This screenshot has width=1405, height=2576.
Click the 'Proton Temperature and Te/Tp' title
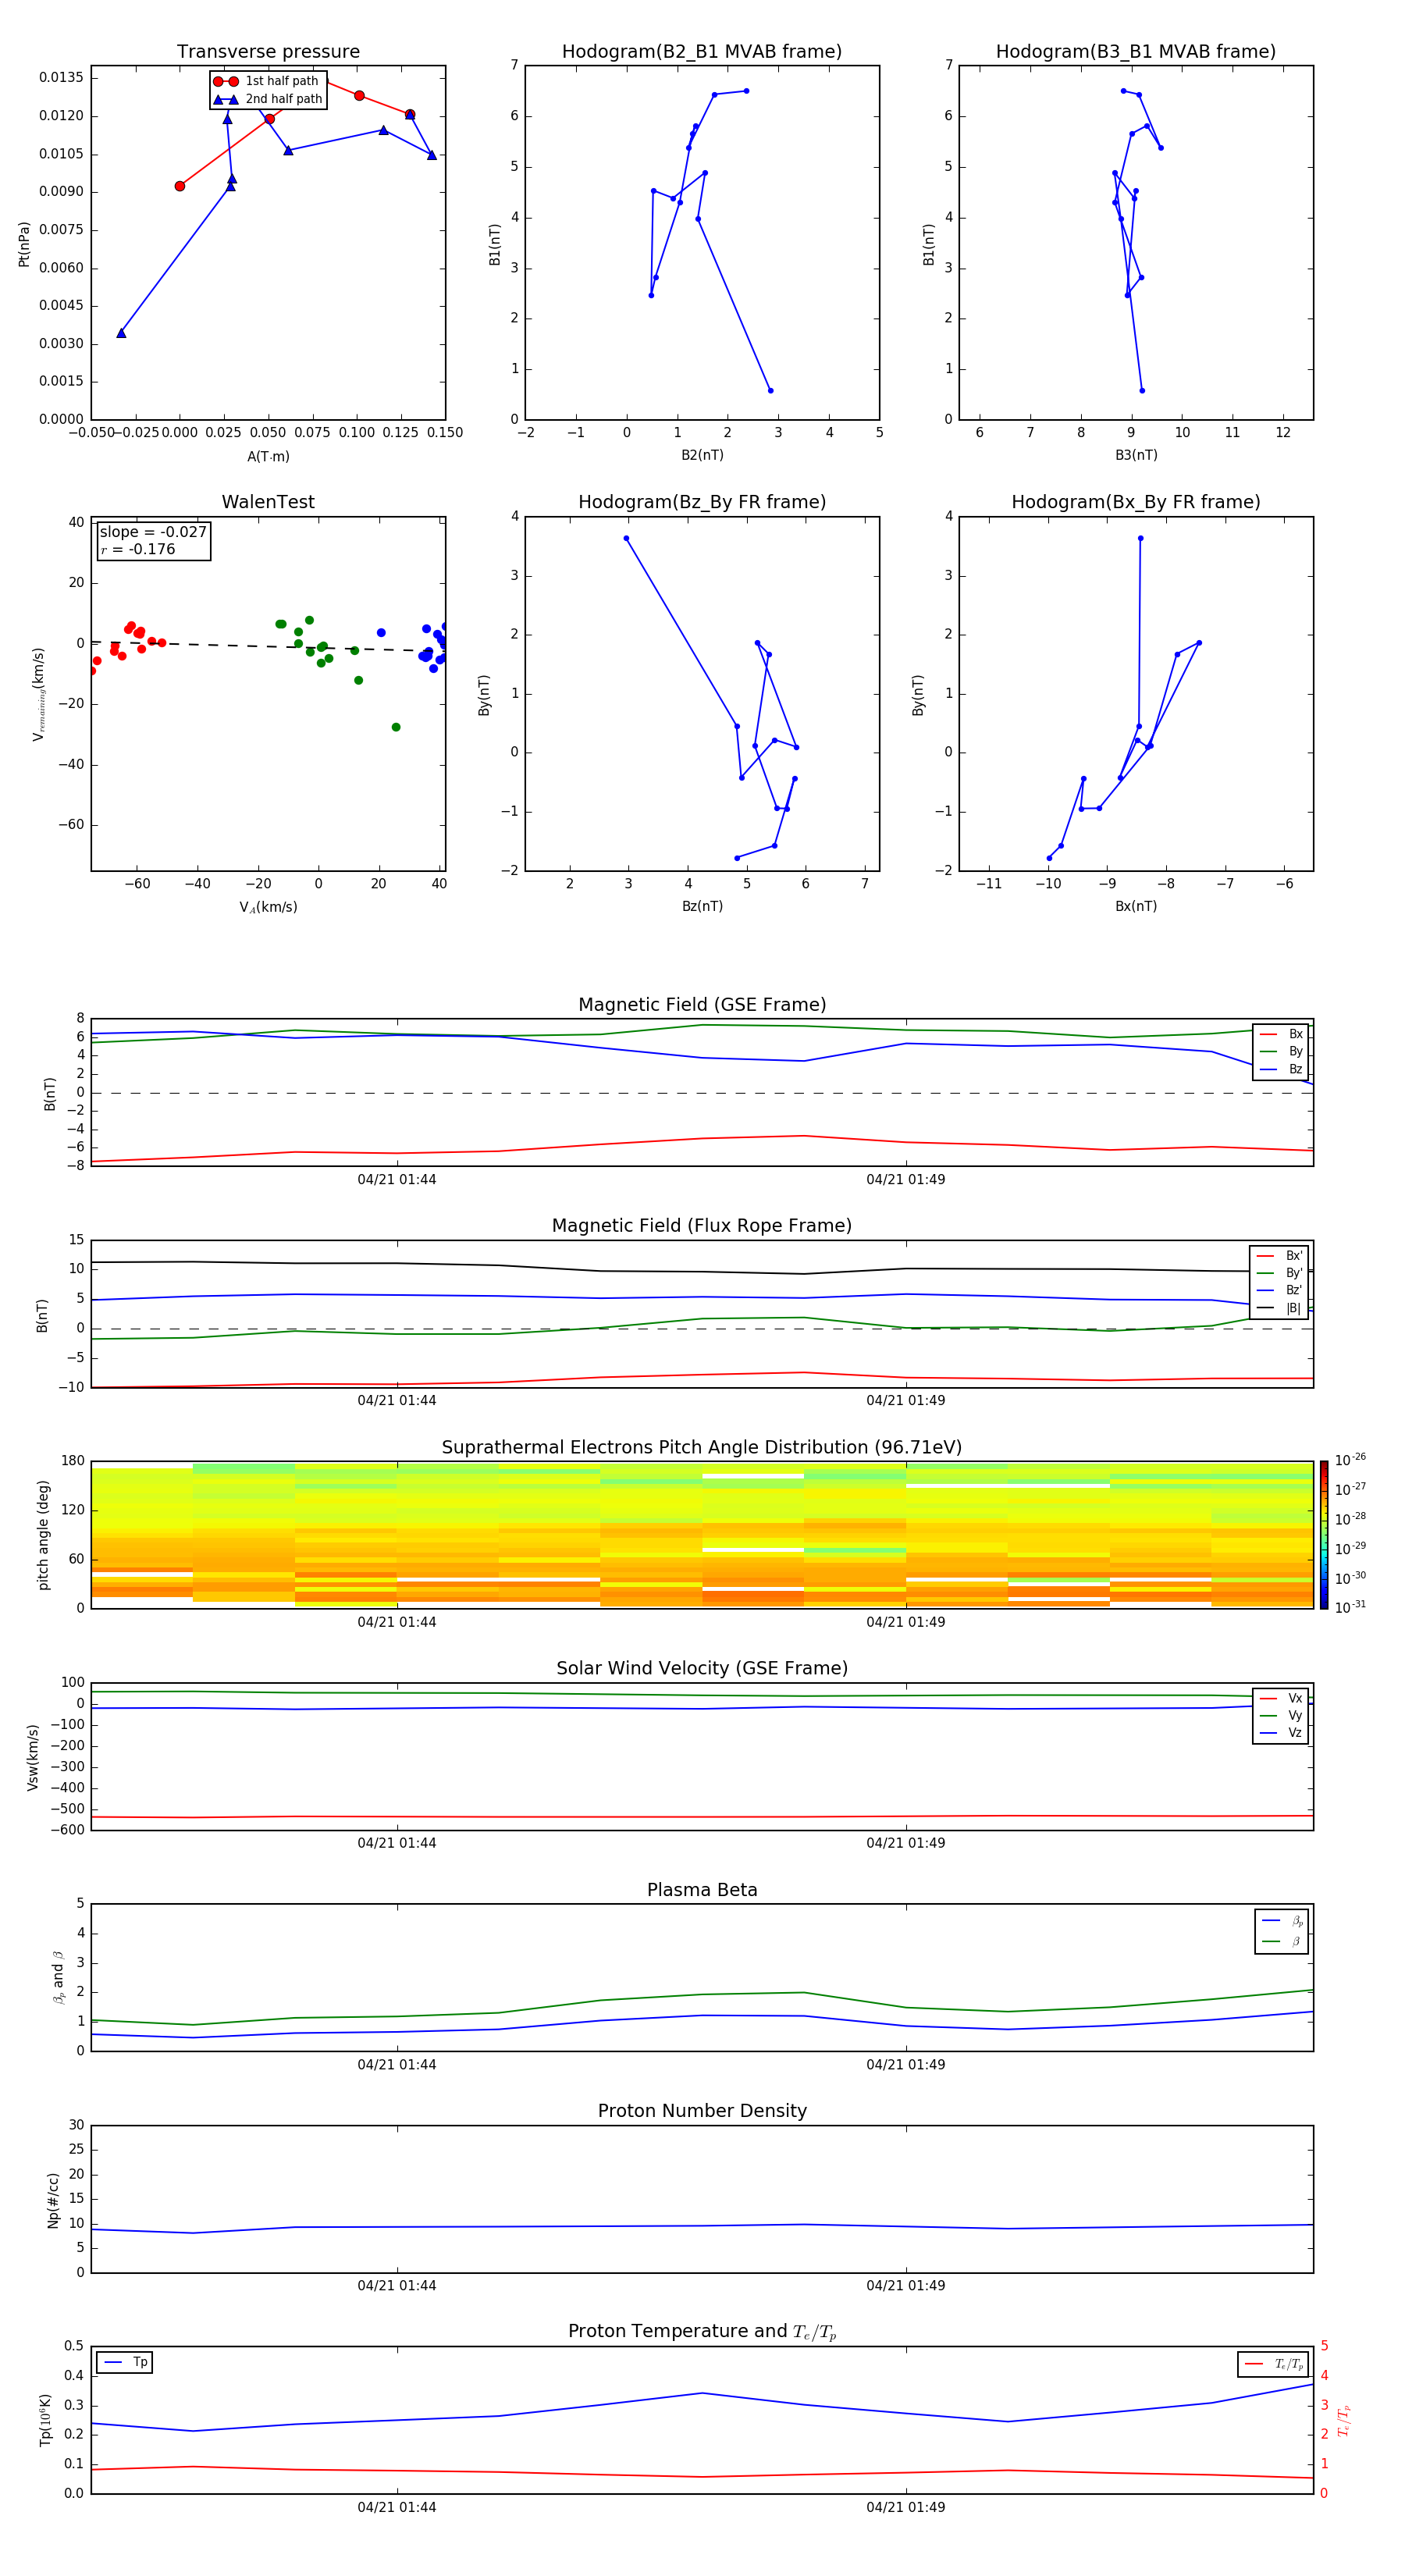click(x=702, y=2332)
